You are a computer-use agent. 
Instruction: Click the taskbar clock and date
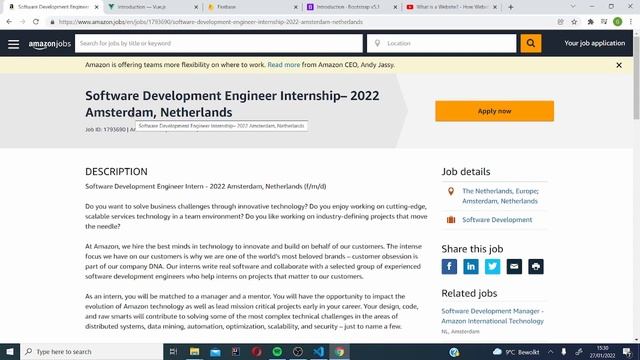pyautogui.click(x=602, y=352)
